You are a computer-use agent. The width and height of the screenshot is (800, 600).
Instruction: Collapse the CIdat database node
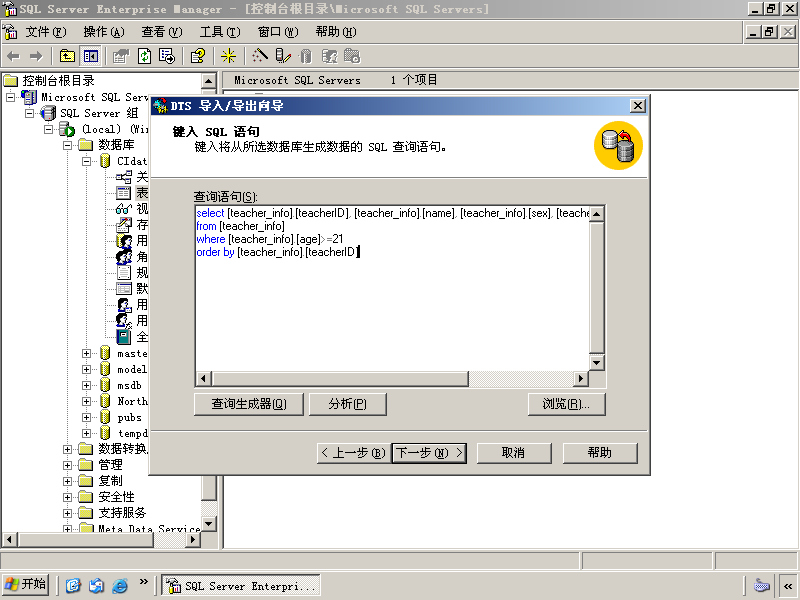click(87, 161)
